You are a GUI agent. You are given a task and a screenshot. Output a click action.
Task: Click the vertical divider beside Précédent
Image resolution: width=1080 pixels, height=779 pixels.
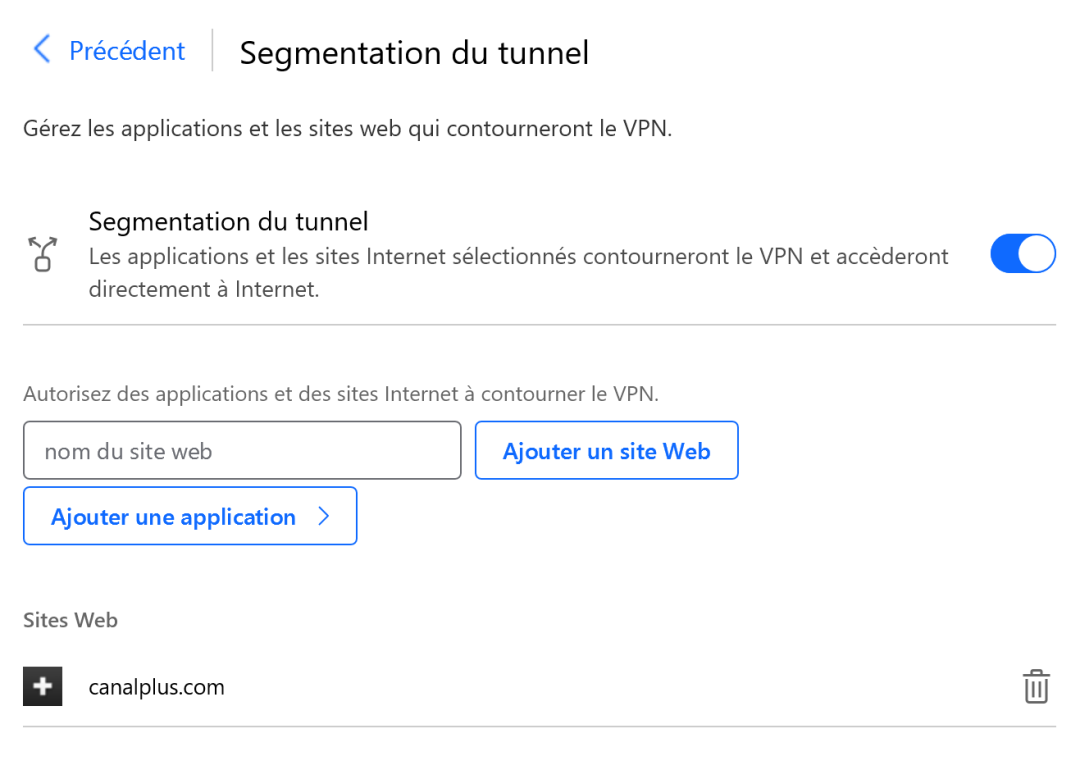[213, 50]
